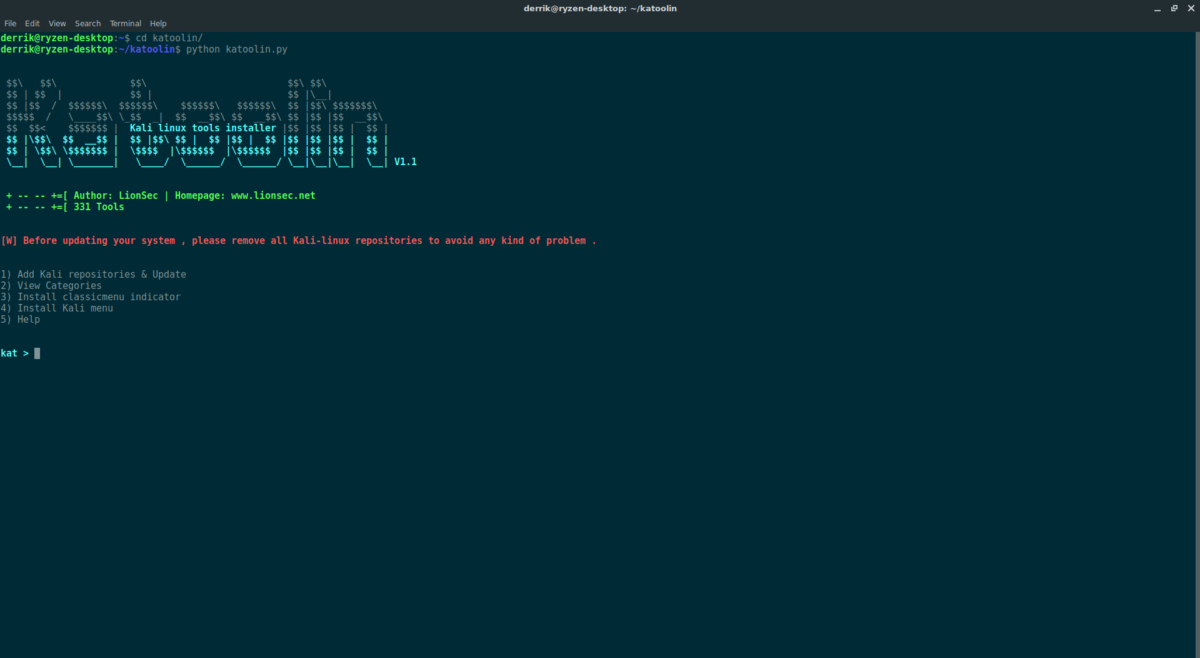Click the V1.1 version label
The width and height of the screenshot is (1200, 658).
pyautogui.click(x=405, y=161)
